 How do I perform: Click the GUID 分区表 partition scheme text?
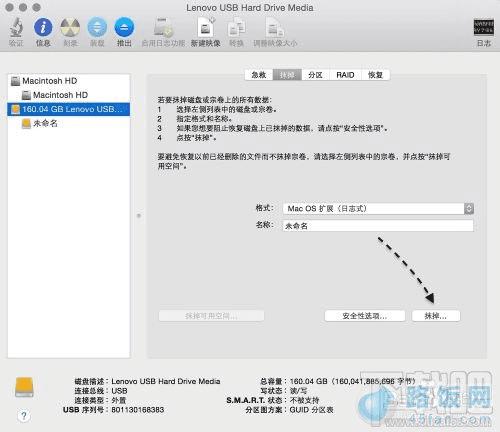click(x=311, y=410)
